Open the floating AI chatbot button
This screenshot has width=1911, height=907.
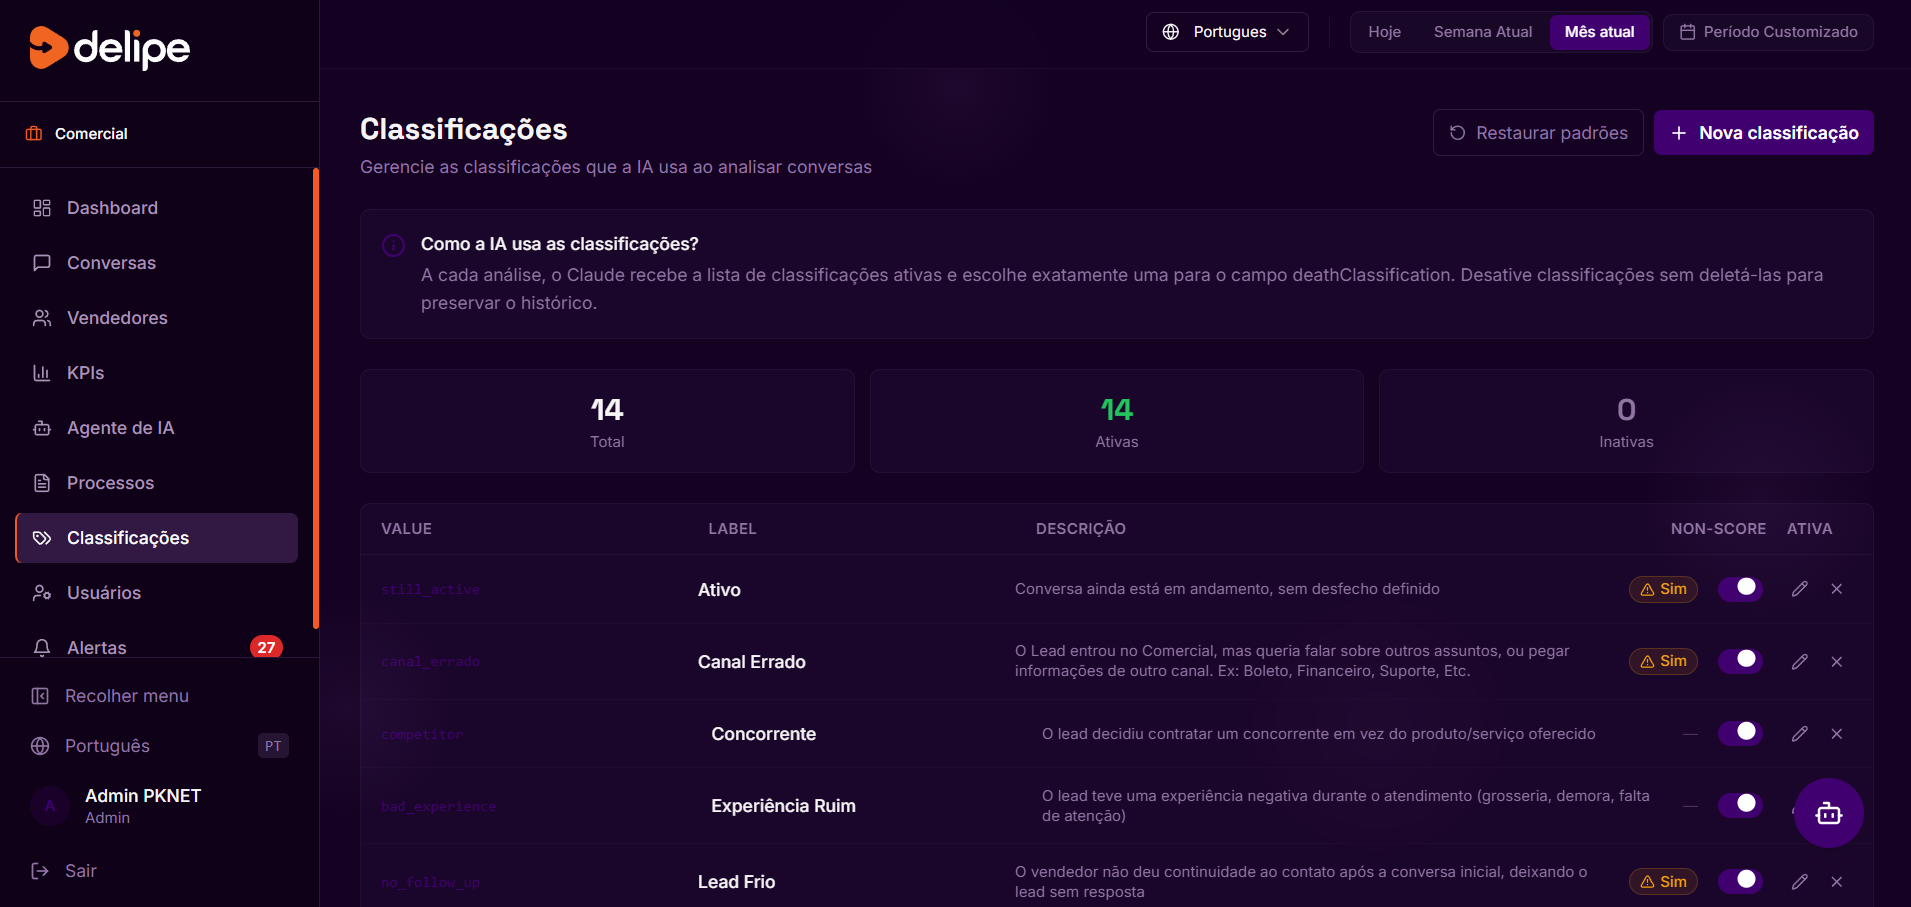click(x=1828, y=813)
